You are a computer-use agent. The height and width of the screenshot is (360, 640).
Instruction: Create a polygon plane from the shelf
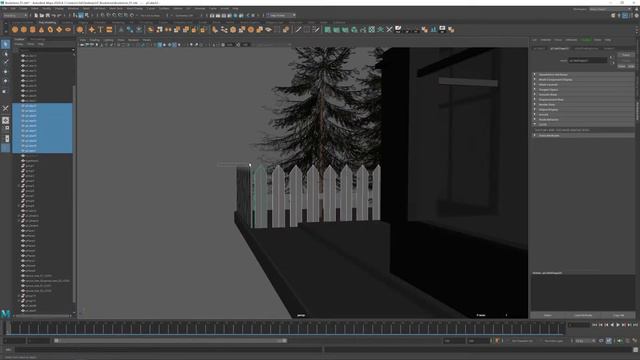coord(59,29)
